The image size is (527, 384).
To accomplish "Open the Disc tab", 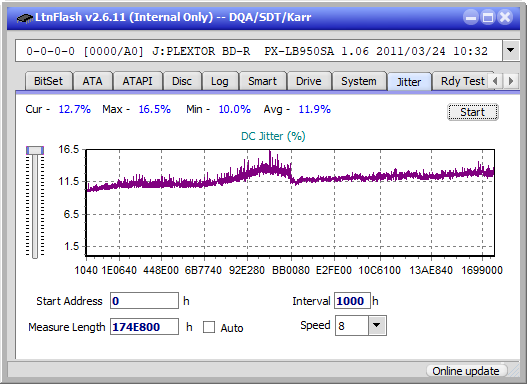I will tap(182, 81).
